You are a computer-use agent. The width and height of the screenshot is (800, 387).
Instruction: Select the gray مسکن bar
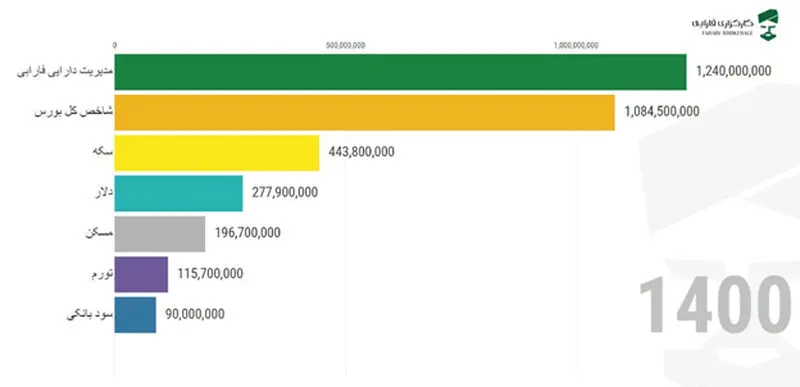point(160,234)
